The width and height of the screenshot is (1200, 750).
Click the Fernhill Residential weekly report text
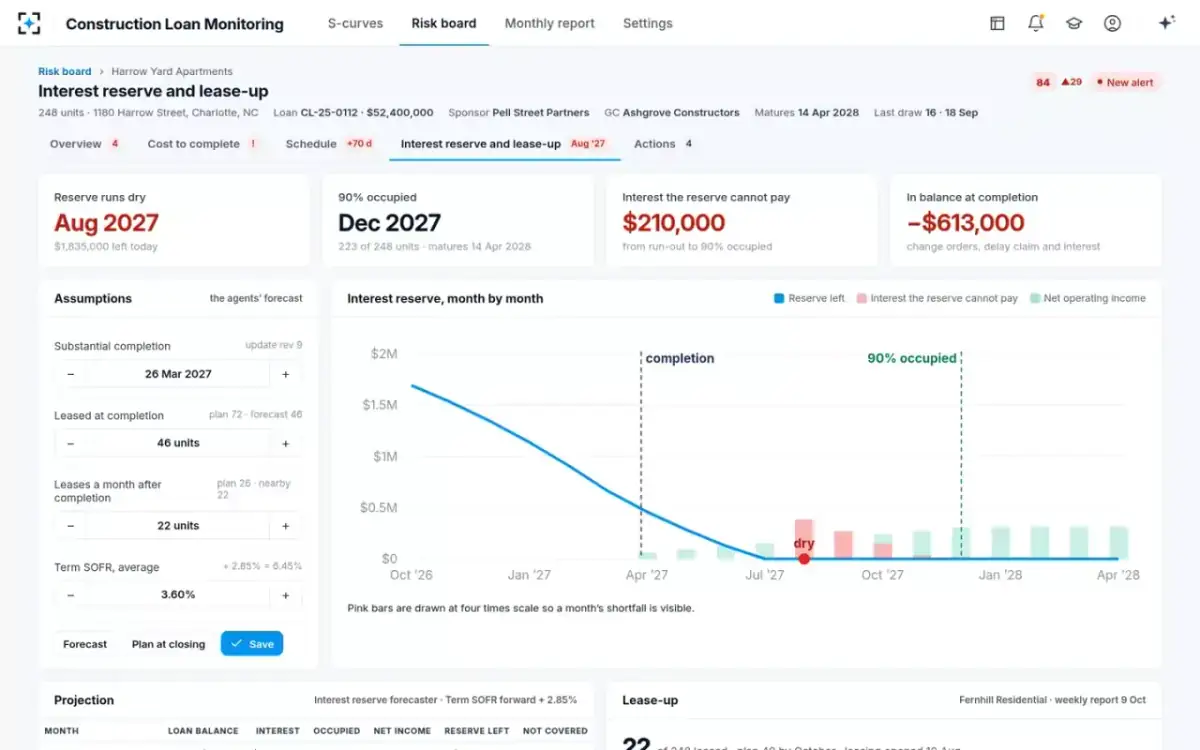coord(1052,700)
